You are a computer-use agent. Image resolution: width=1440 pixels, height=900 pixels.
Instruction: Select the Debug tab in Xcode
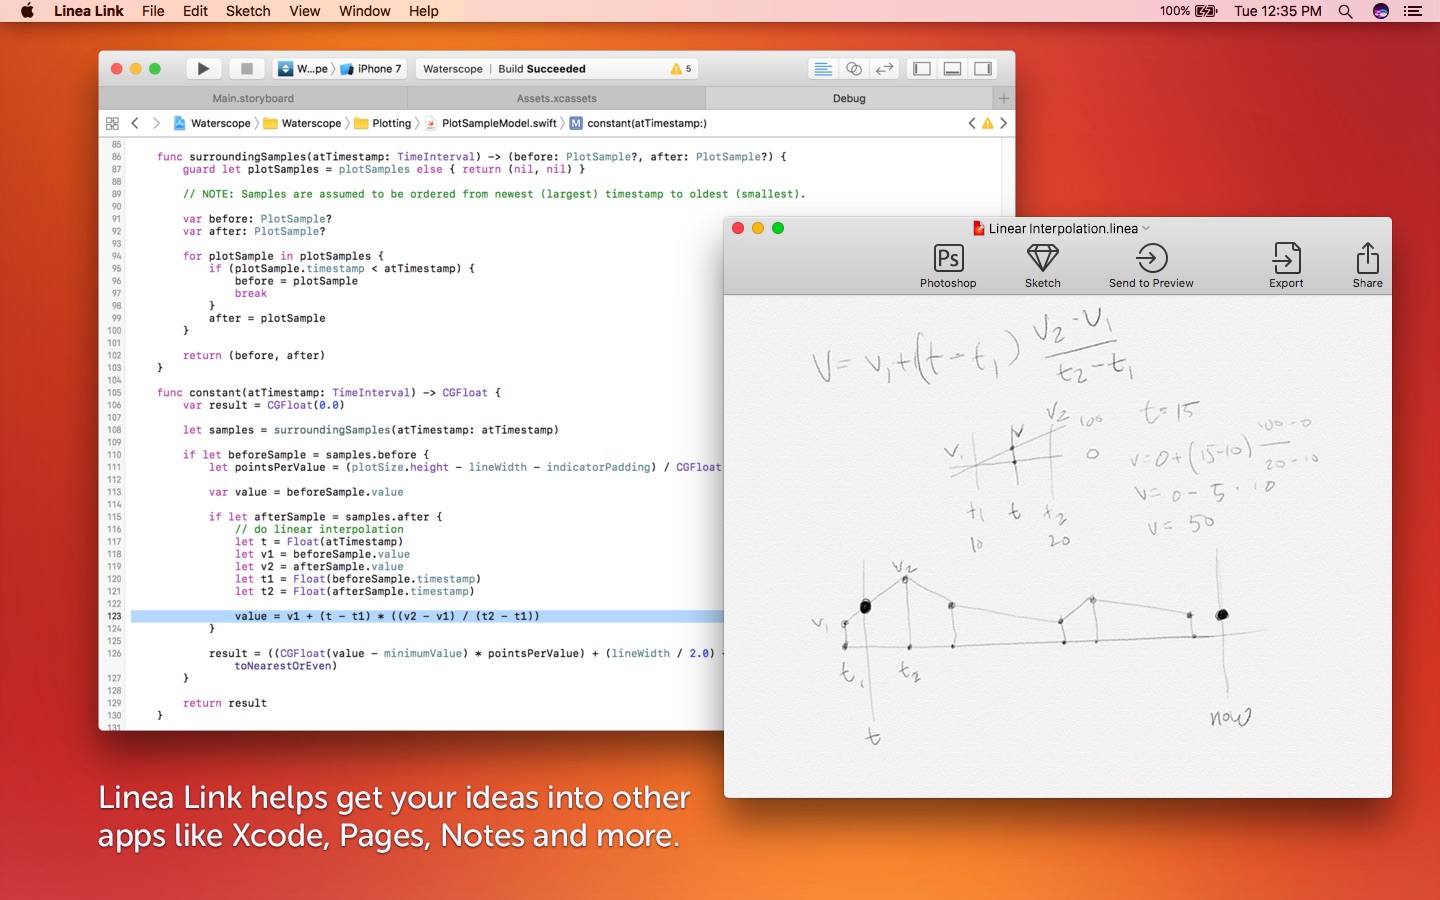849,98
